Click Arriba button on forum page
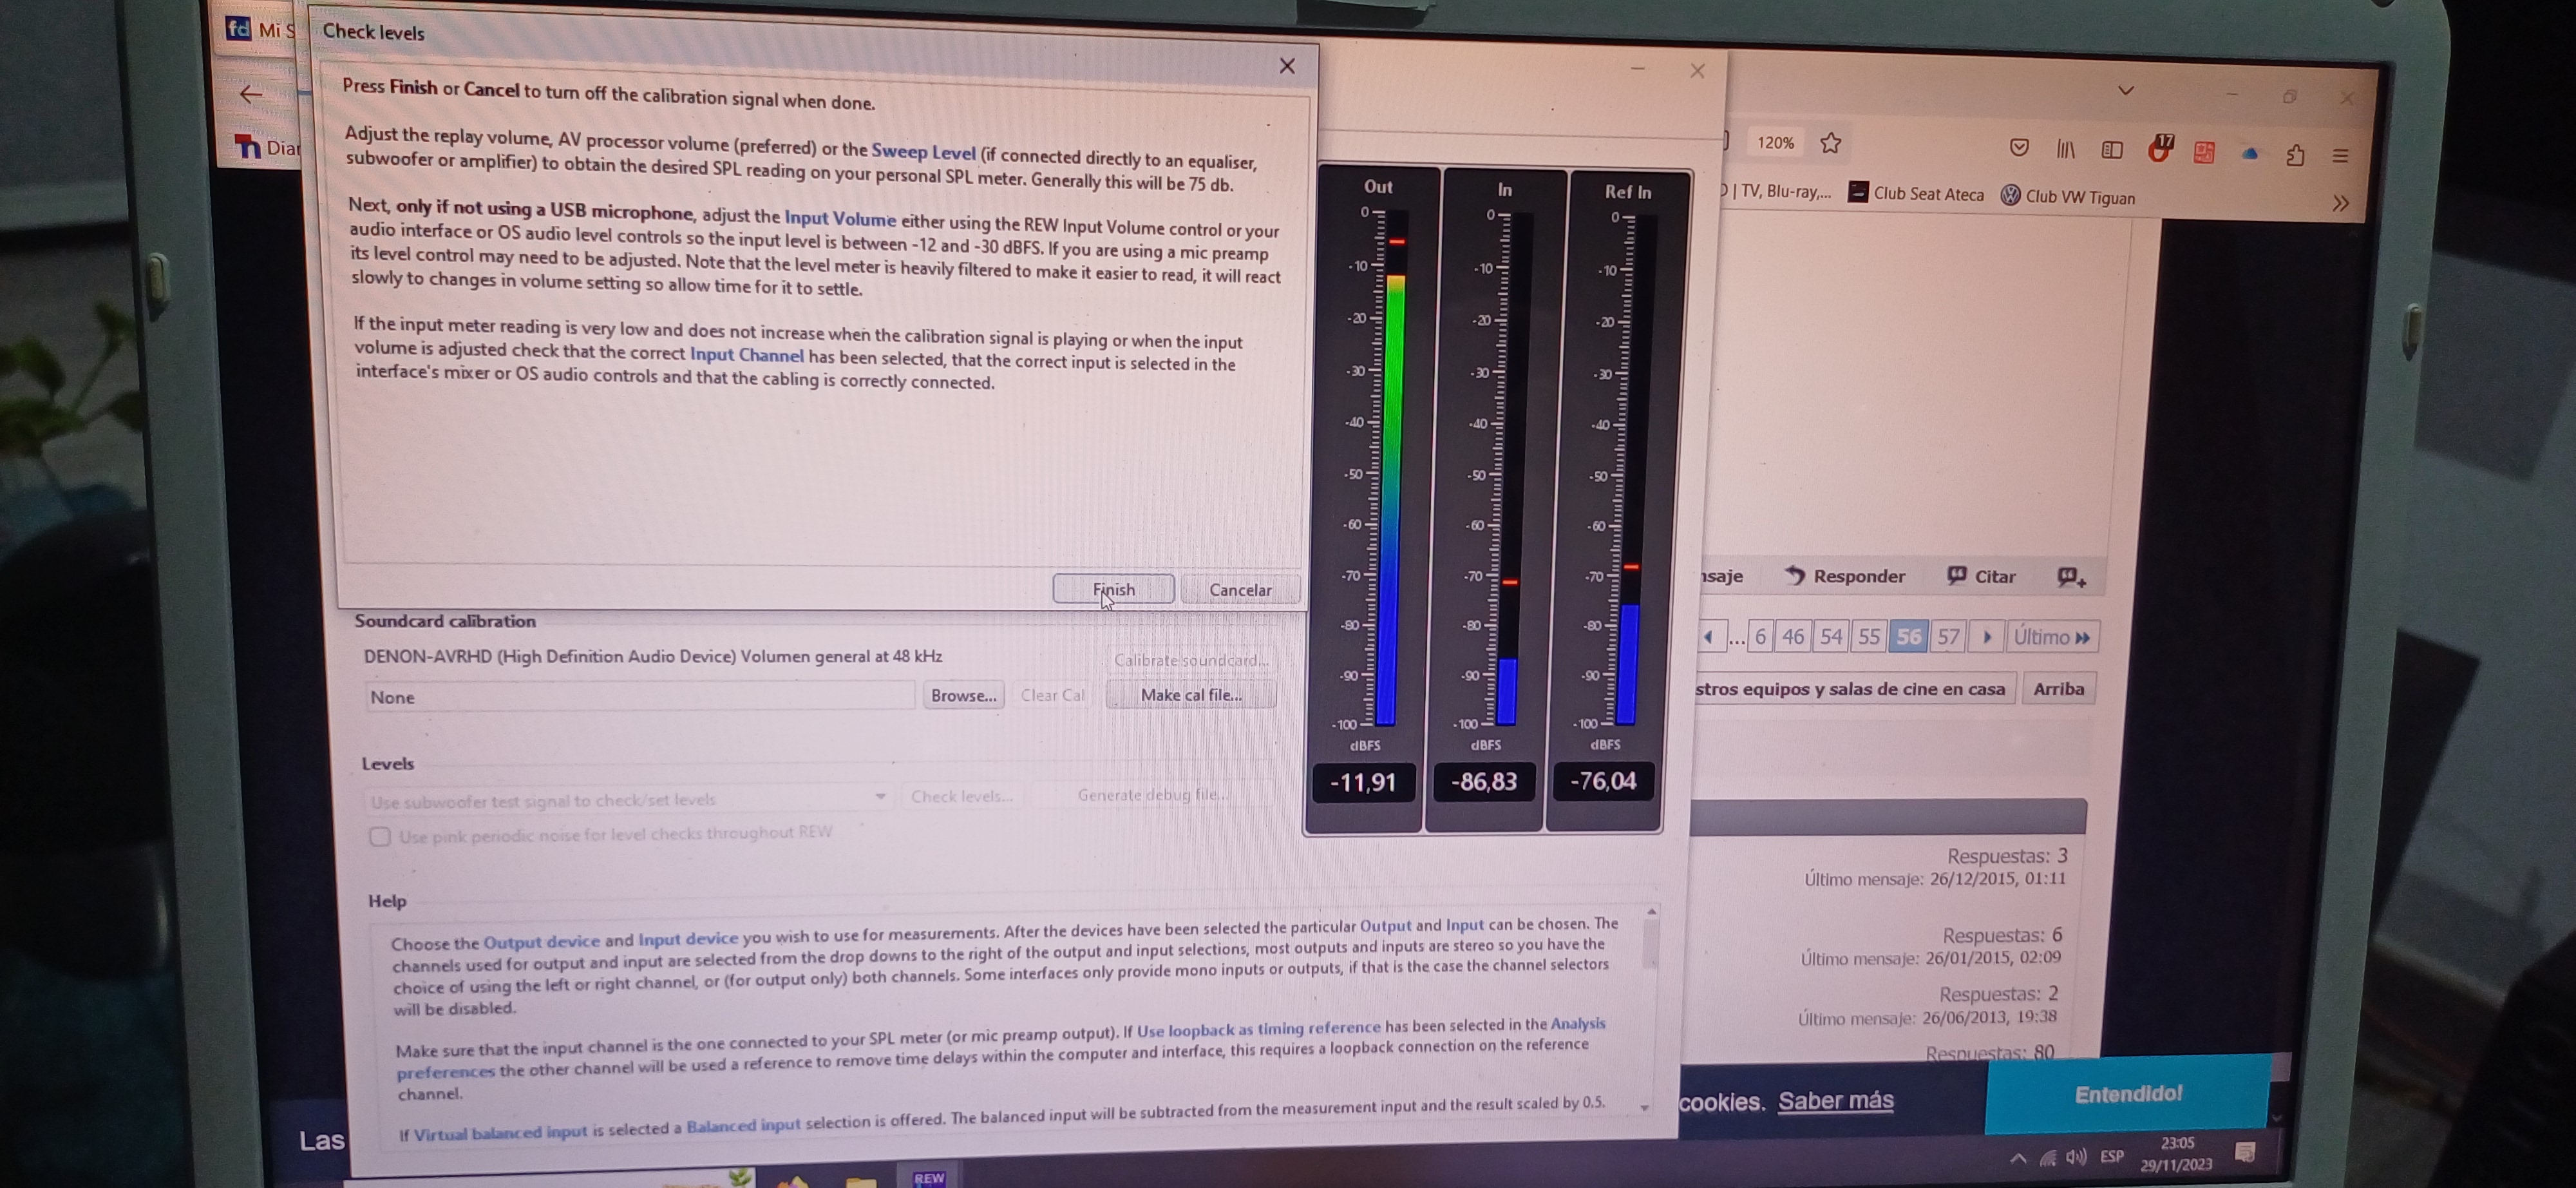 [2058, 688]
